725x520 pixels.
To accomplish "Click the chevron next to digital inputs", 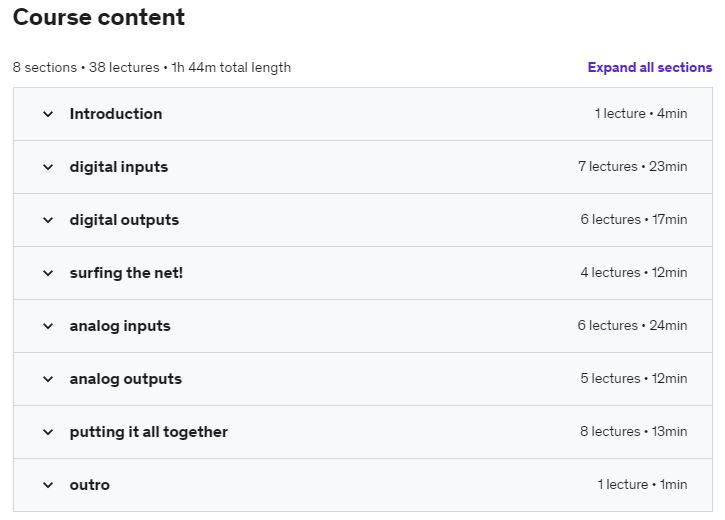I will click(48, 167).
